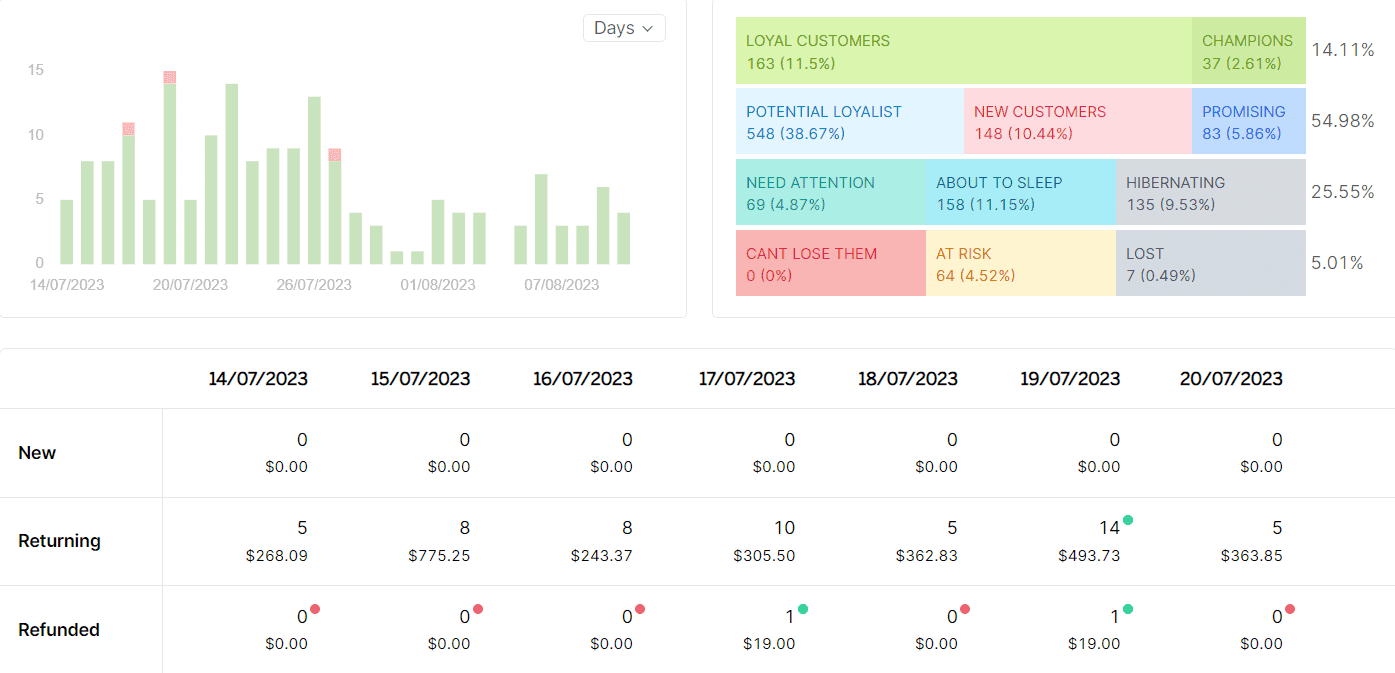Select the Hibernating segment block
This screenshot has width=1395, height=673.
(1211, 192)
